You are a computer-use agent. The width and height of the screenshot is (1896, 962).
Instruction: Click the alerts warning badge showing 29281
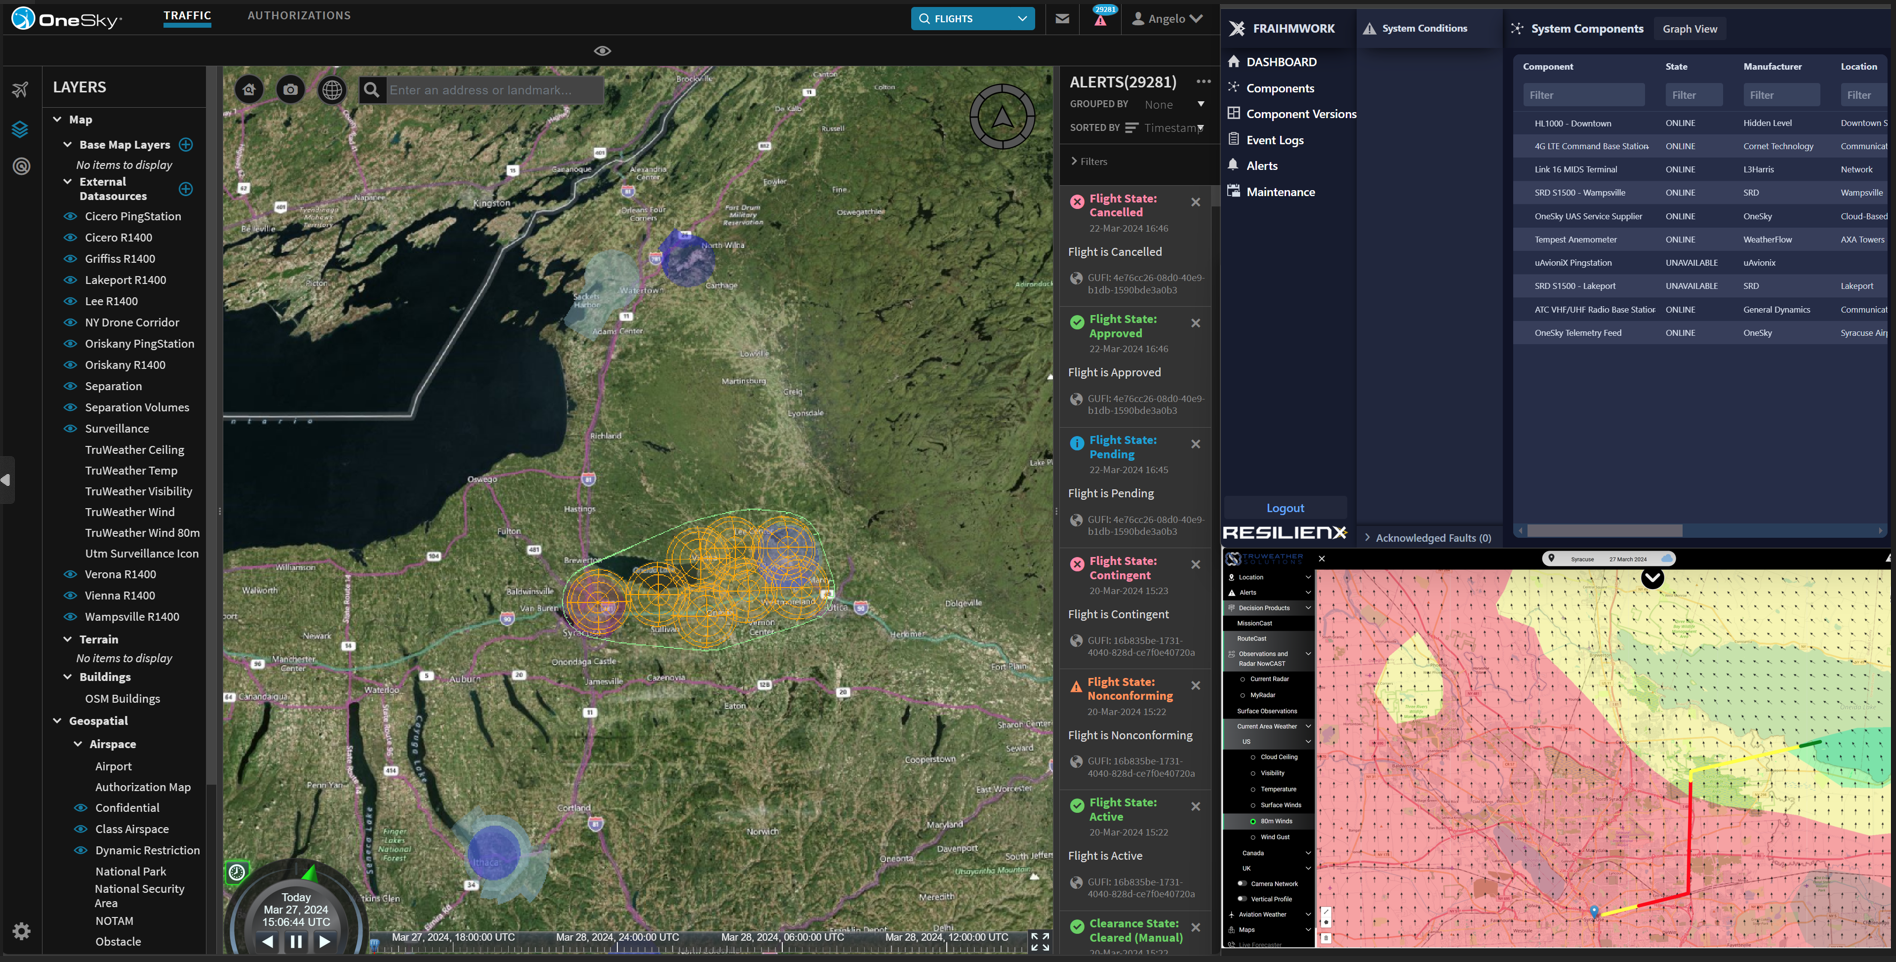1100,18
